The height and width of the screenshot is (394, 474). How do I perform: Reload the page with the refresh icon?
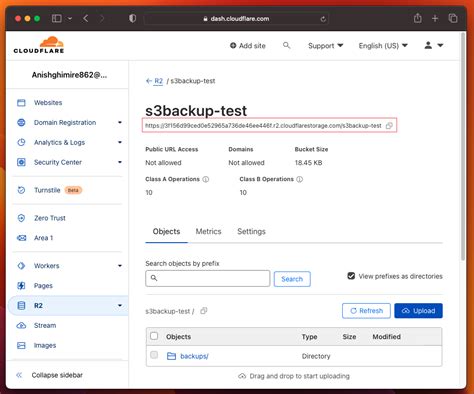point(323,19)
